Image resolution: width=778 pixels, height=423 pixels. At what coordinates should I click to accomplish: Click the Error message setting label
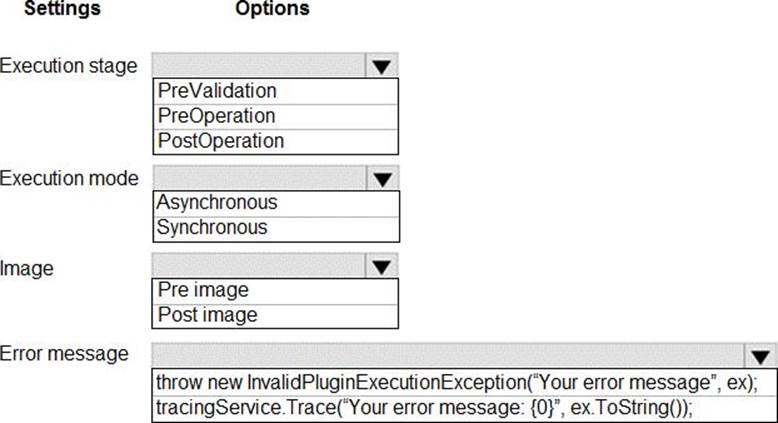64,353
